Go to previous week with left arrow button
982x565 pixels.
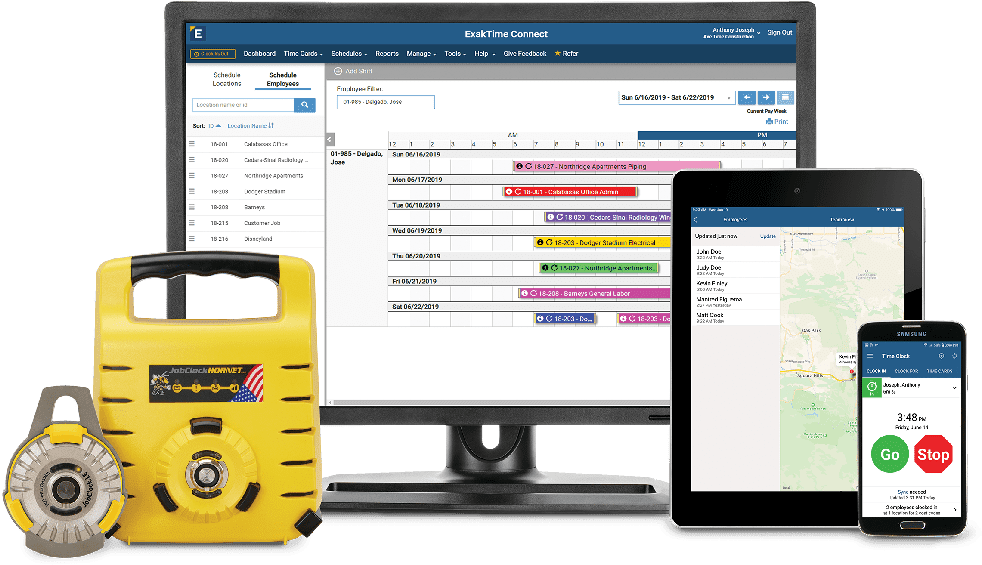[x=747, y=98]
